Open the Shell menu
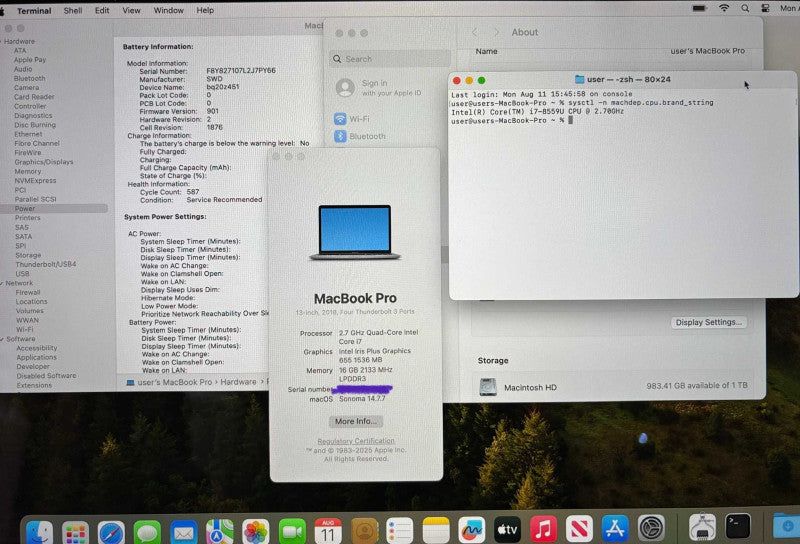Screen dimensions: 800x544 point(73,10)
